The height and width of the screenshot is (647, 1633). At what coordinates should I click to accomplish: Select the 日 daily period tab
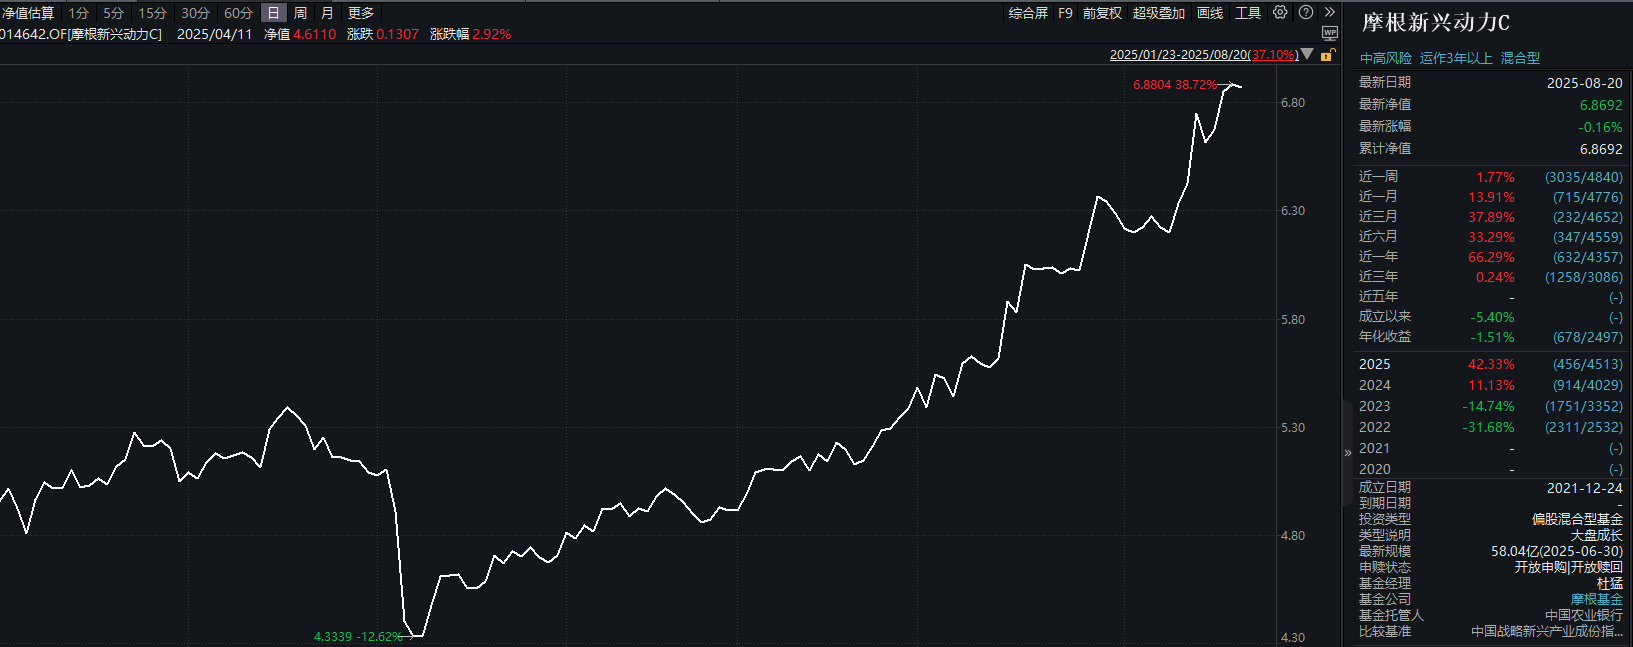273,13
